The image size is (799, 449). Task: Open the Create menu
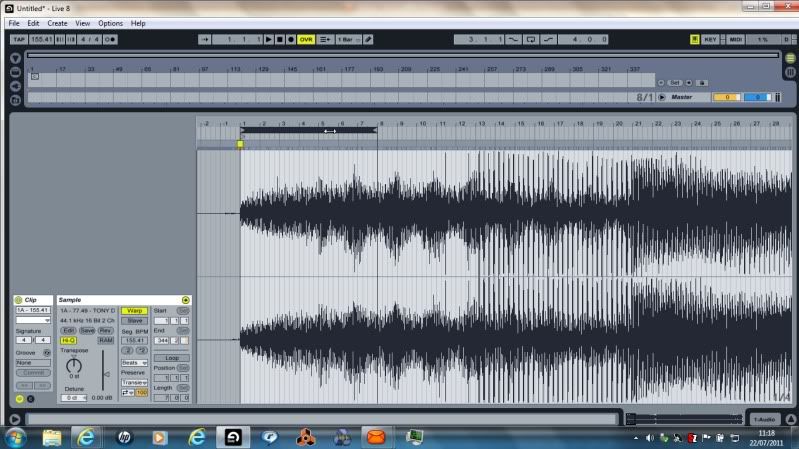[x=58, y=22]
